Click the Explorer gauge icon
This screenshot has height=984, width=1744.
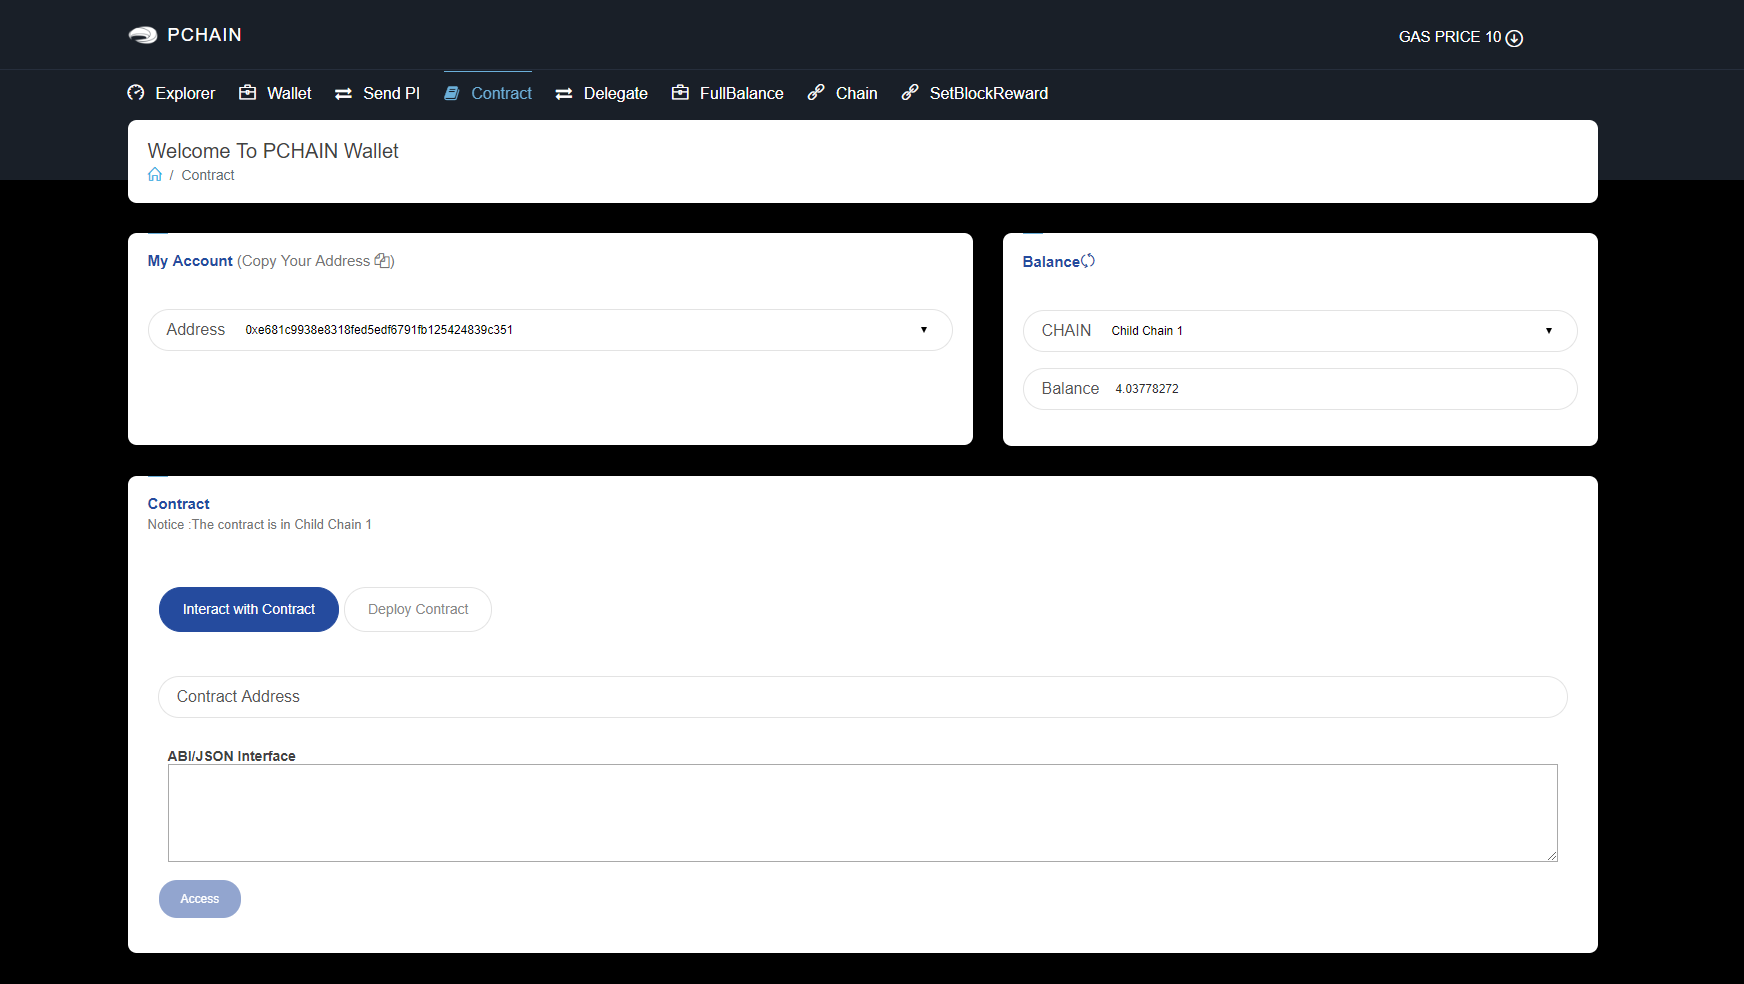[x=136, y=93]
